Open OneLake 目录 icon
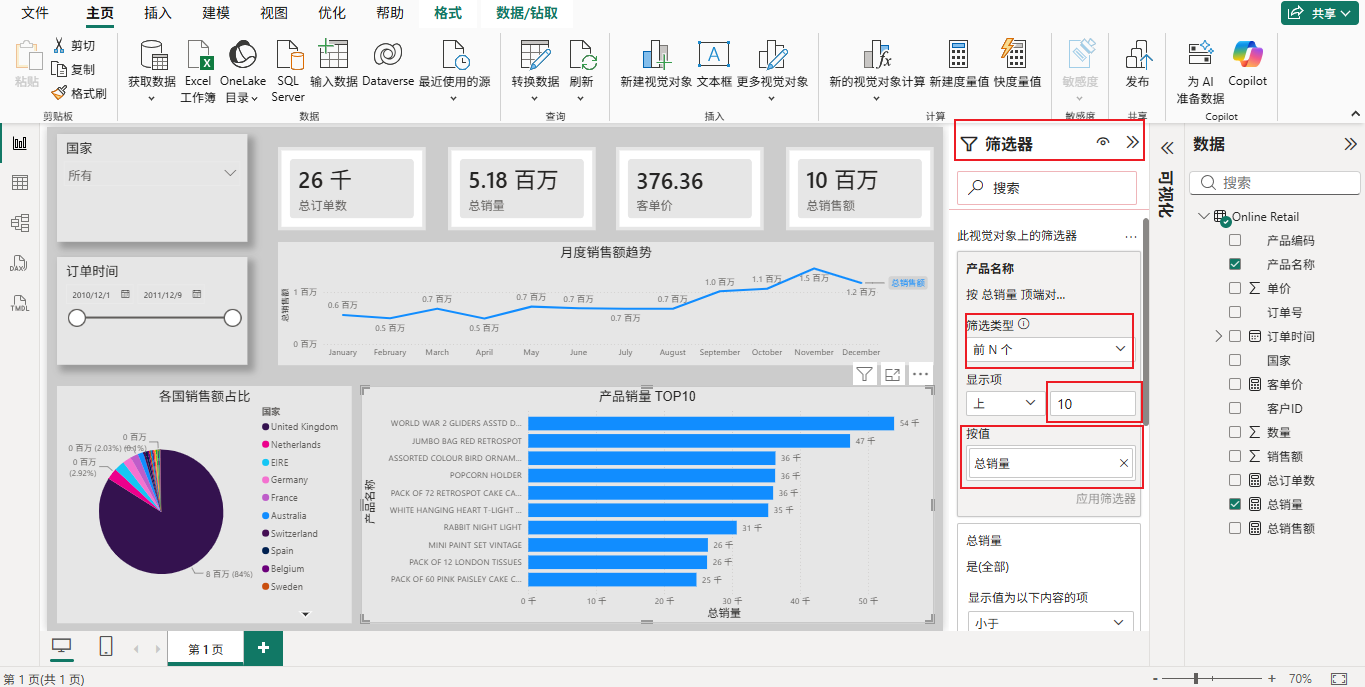1365x687 pixels. point(243,55)
